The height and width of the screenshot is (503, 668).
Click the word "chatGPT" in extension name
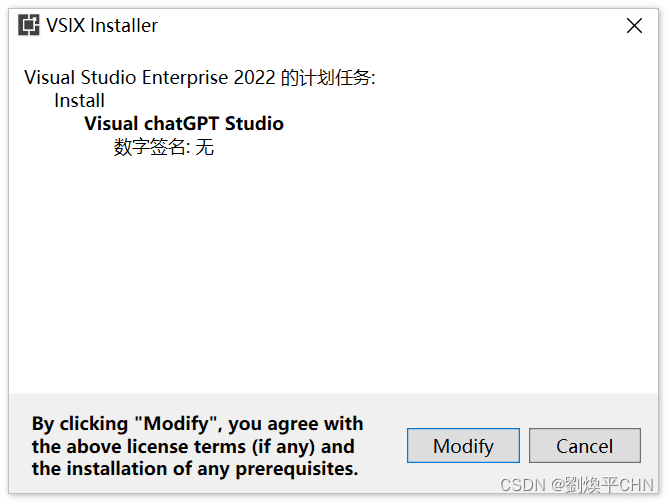click(181, 124)
